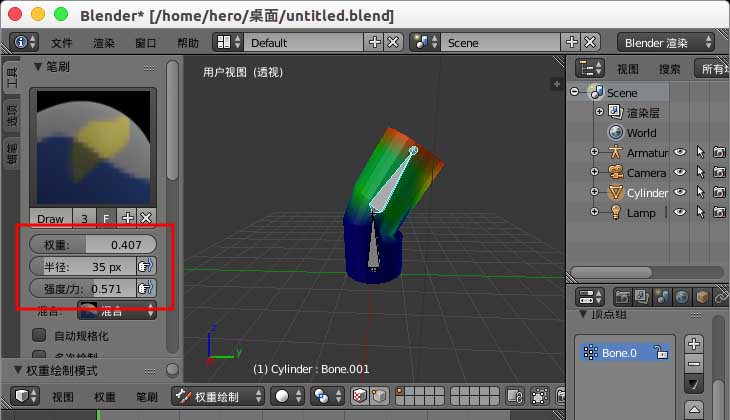Open the 视图 menu in 3D view header

tap(62, 397)
